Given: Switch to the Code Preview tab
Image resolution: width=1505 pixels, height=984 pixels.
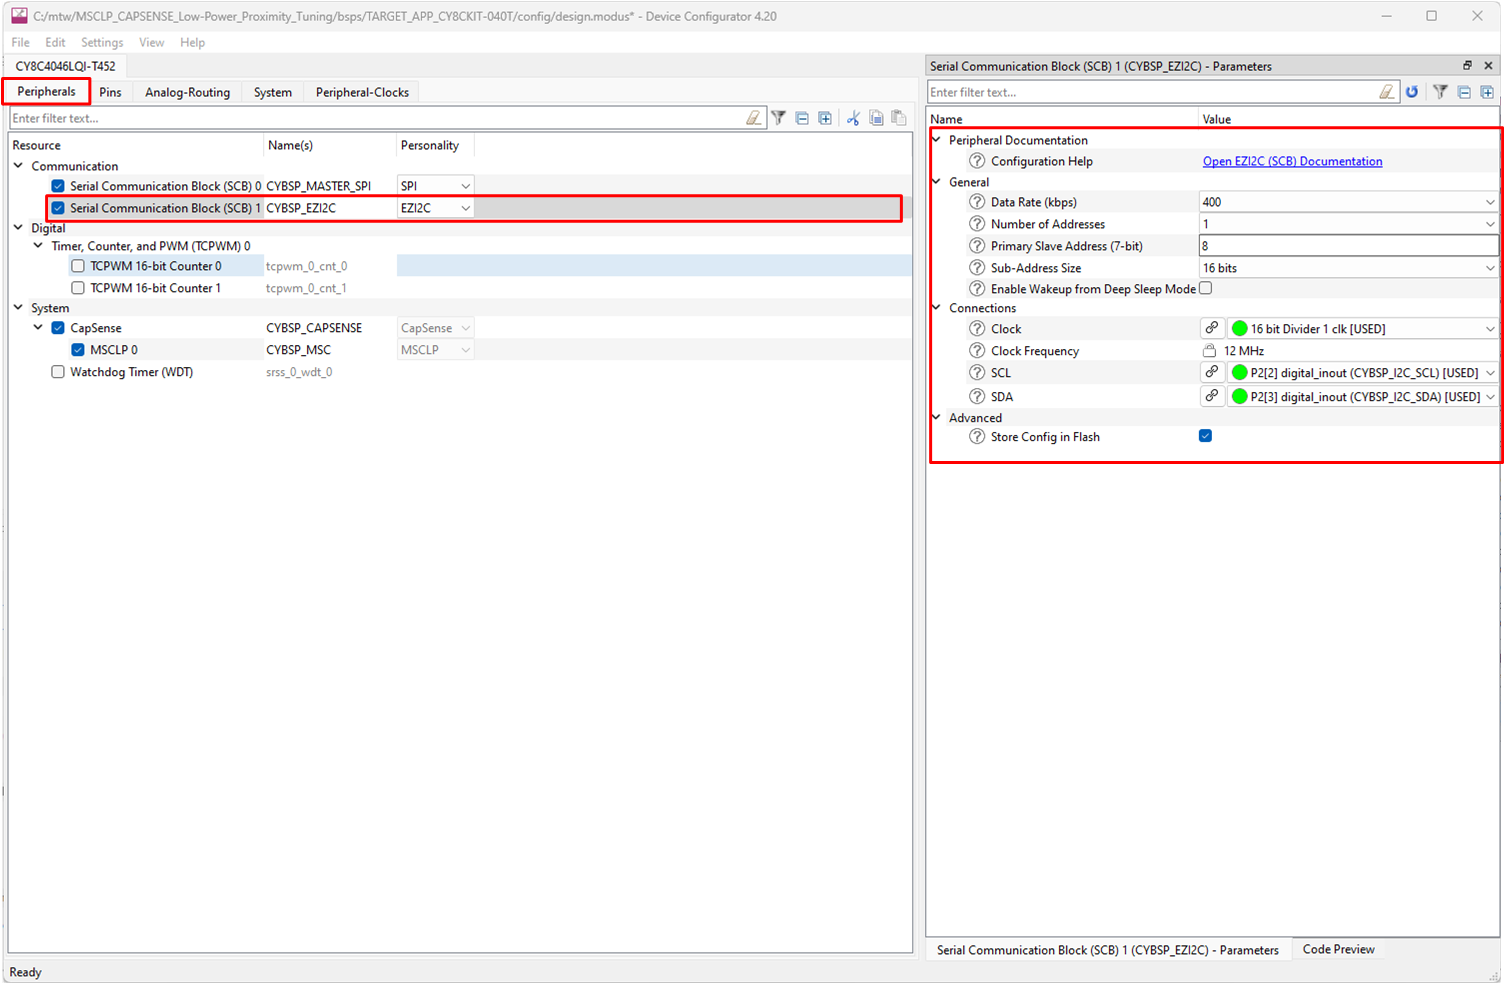Looking at the screenshot, I should pos(1338,949).
